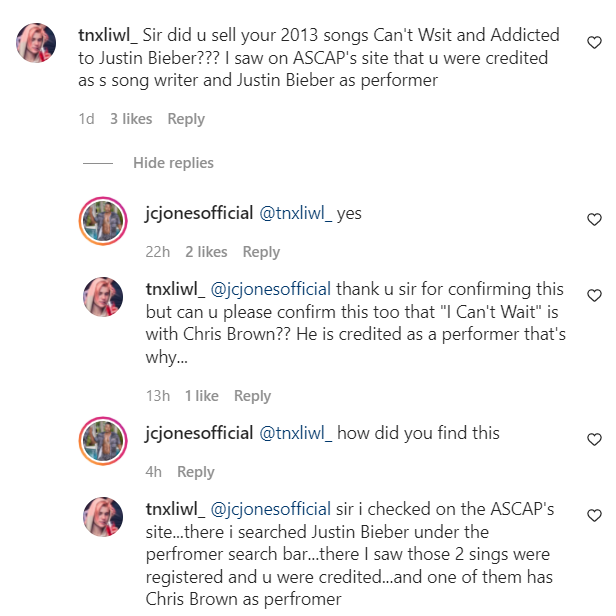Heart the reply about confirming Chris Brown
This screenshot has width=616, height=616.
coord(594,296)
